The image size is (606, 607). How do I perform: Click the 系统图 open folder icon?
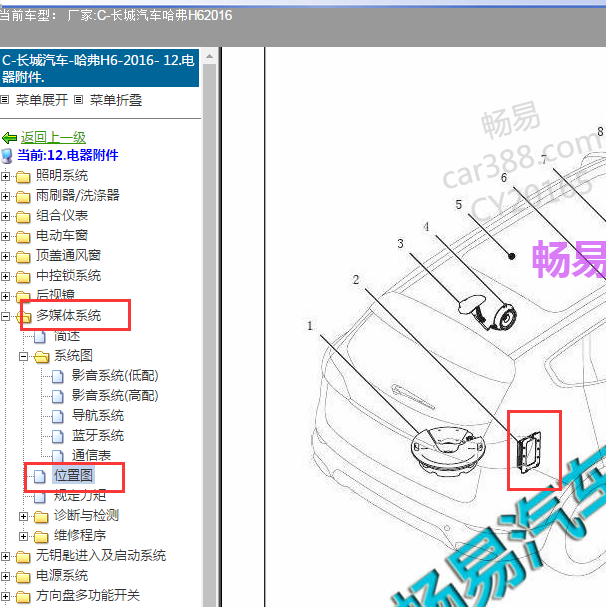(x=41, y=357)
